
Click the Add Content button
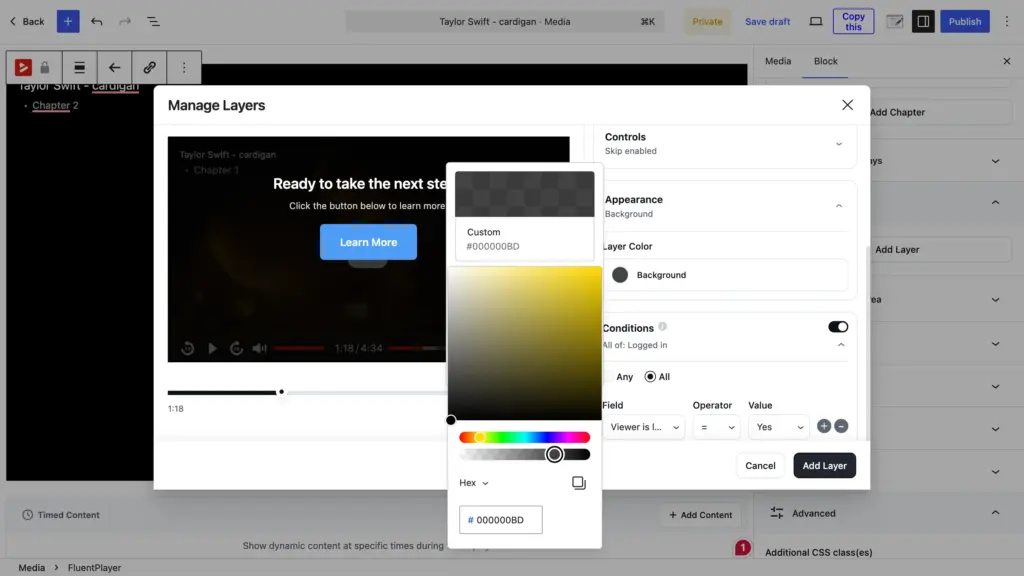point(700,515)
